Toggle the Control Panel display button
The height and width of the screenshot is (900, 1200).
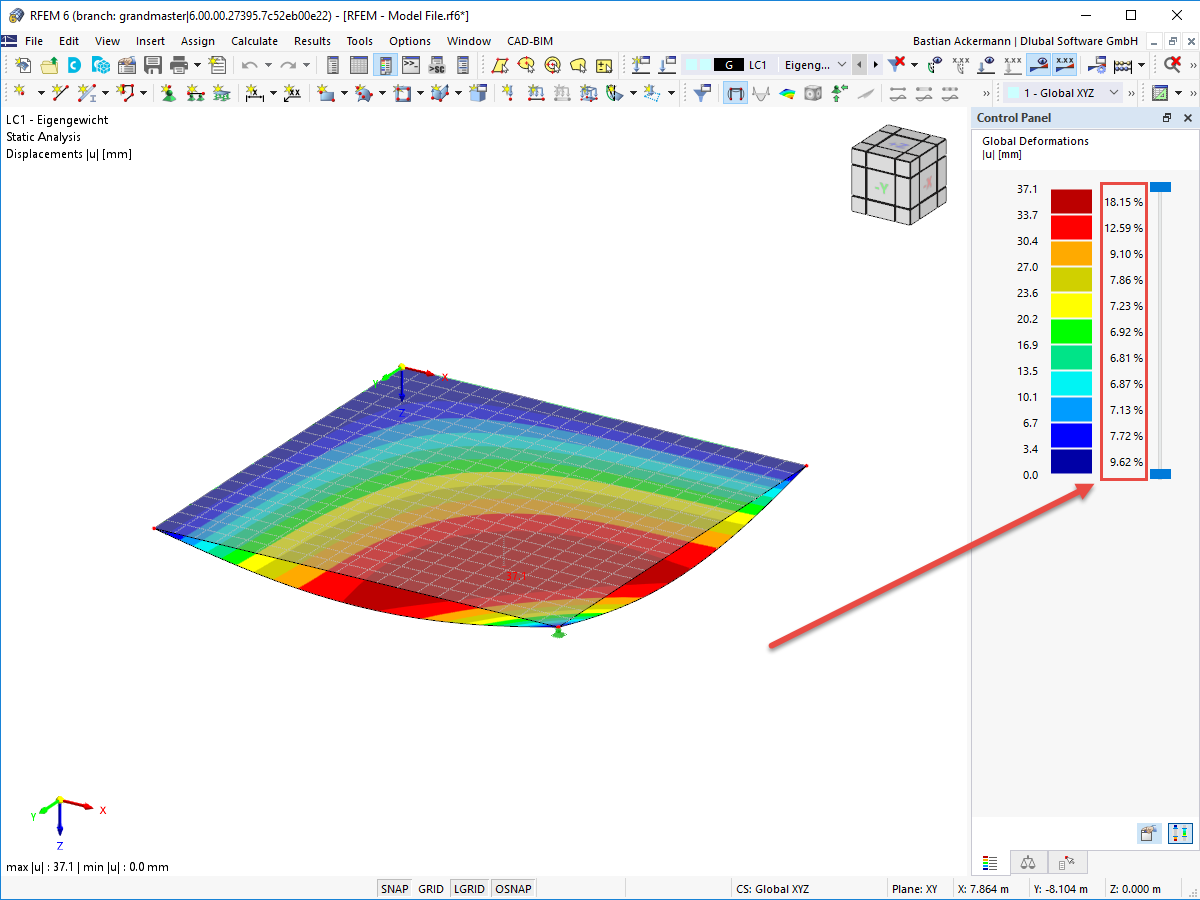coord(385,65)
